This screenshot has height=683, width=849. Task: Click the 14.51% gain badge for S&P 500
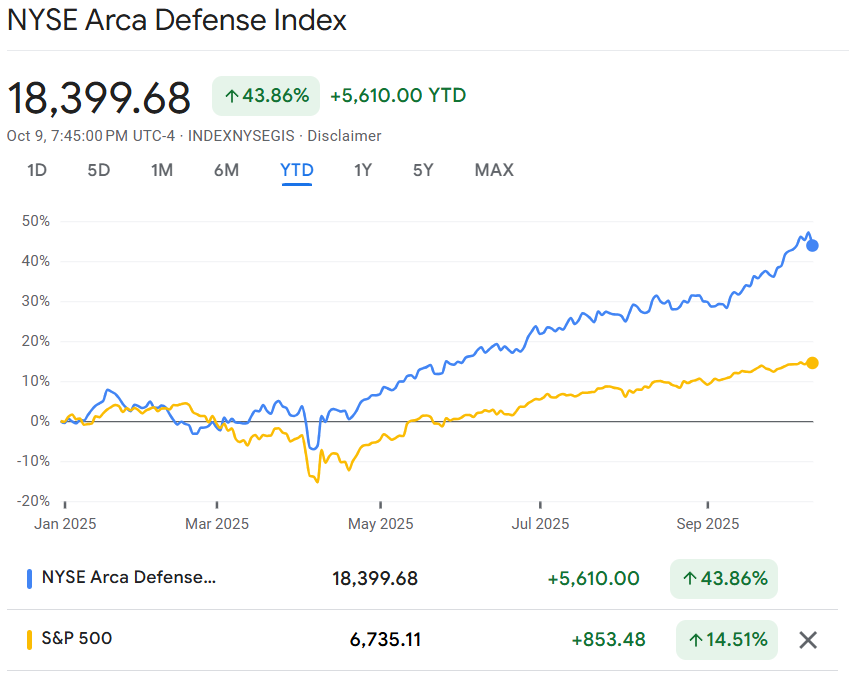point(725,639)
